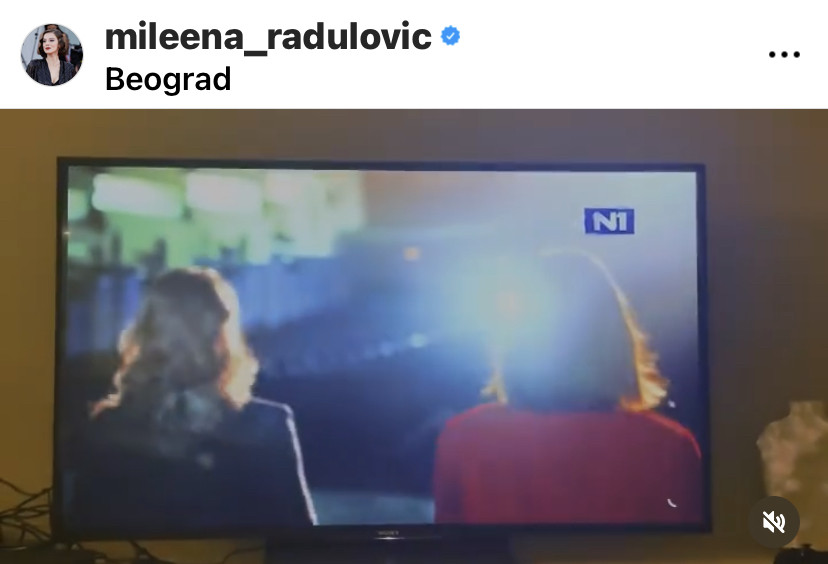Open mileena_radulovic's profile picture
828x564 pixels.
pos(52,54)
